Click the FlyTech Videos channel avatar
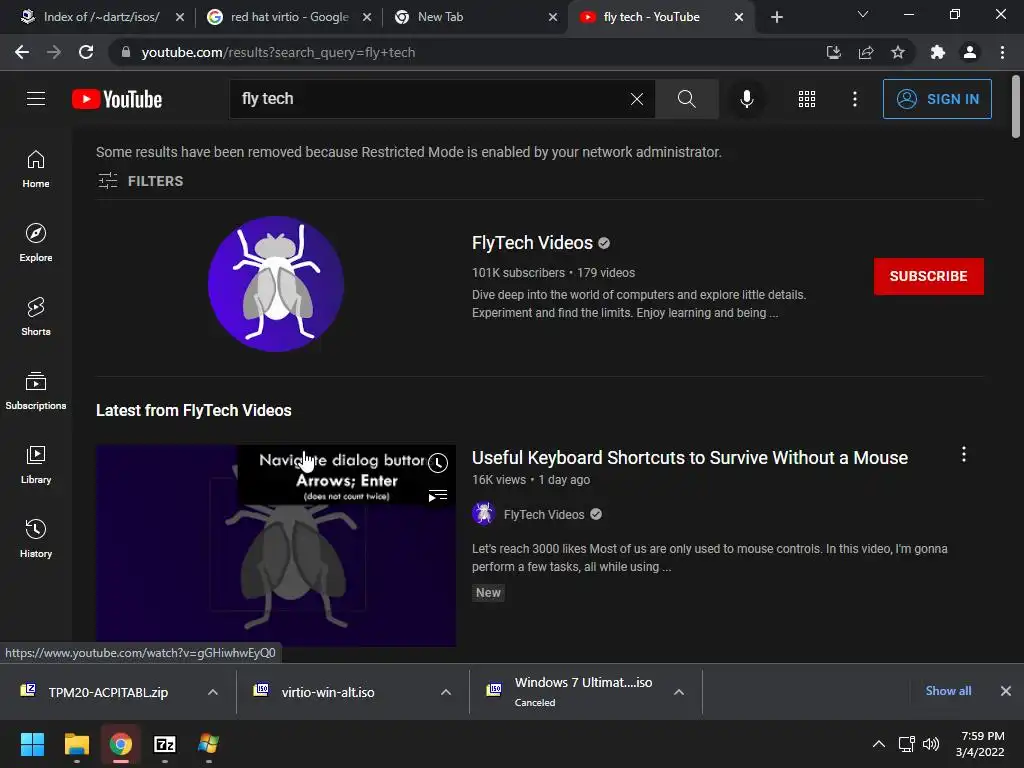 coord(276,283)
